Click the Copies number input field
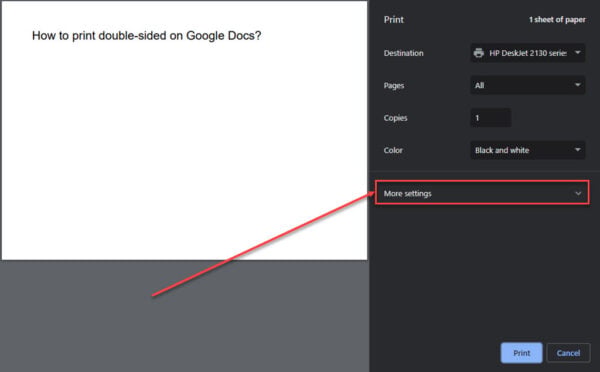 click(x=491, y=117)
